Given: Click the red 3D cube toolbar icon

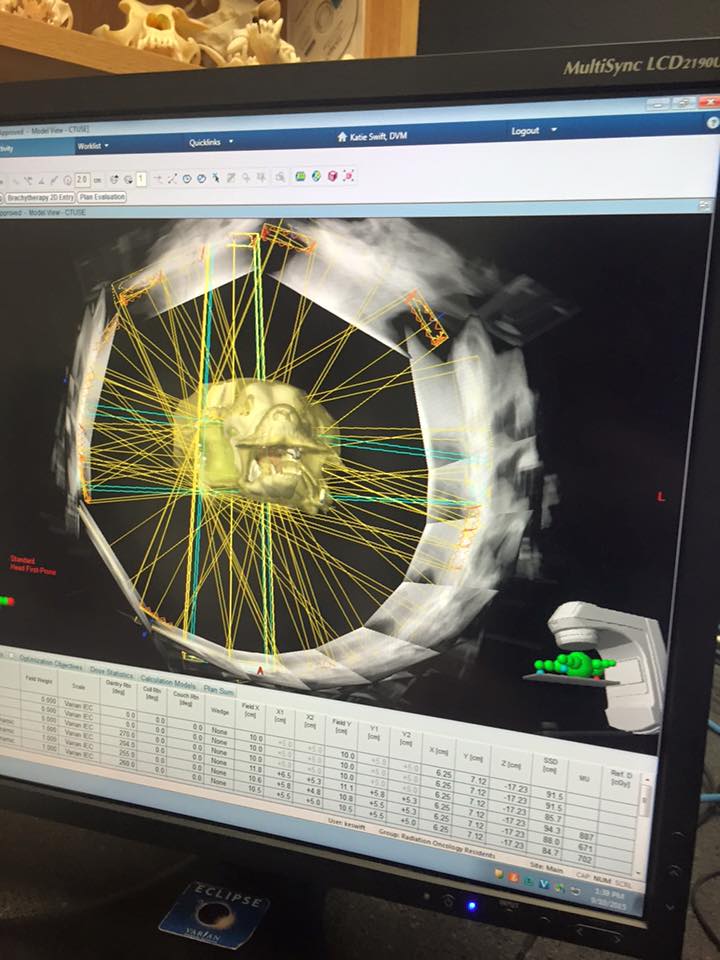Looking at the screenshot, I should point(332,176).
